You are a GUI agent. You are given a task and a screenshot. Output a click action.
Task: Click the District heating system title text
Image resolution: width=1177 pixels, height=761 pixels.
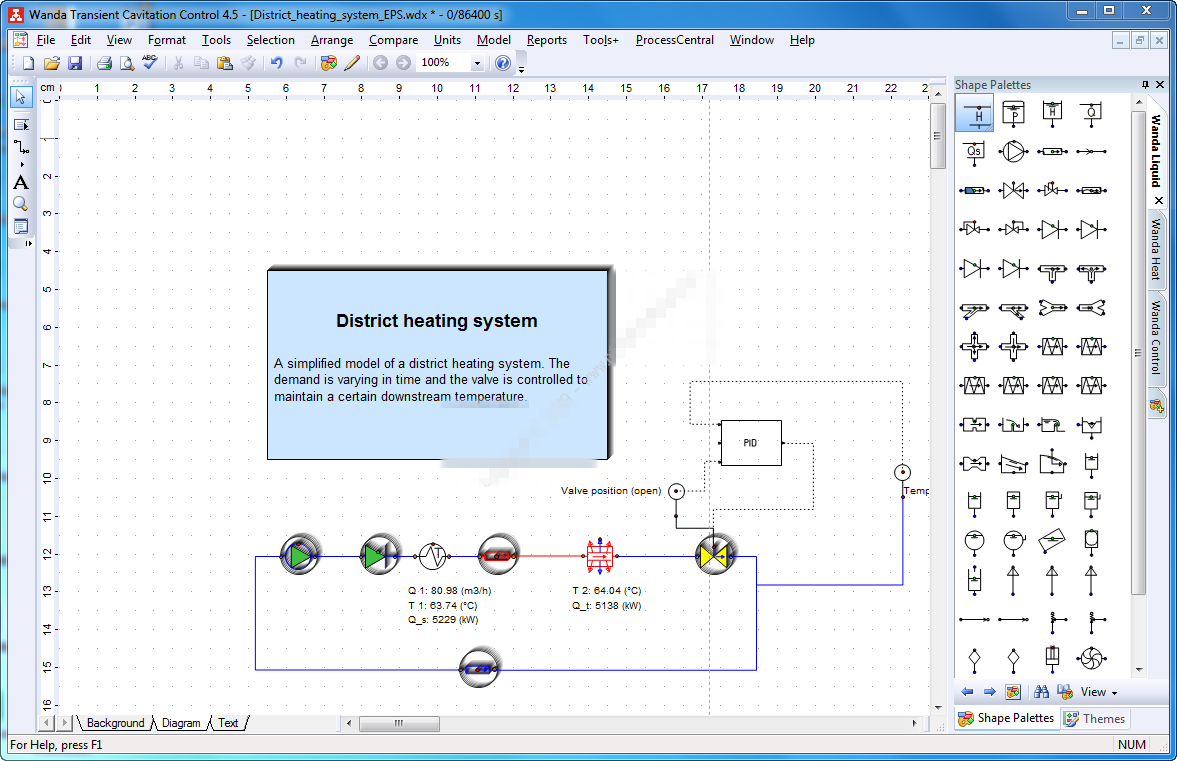click(437, 321)
